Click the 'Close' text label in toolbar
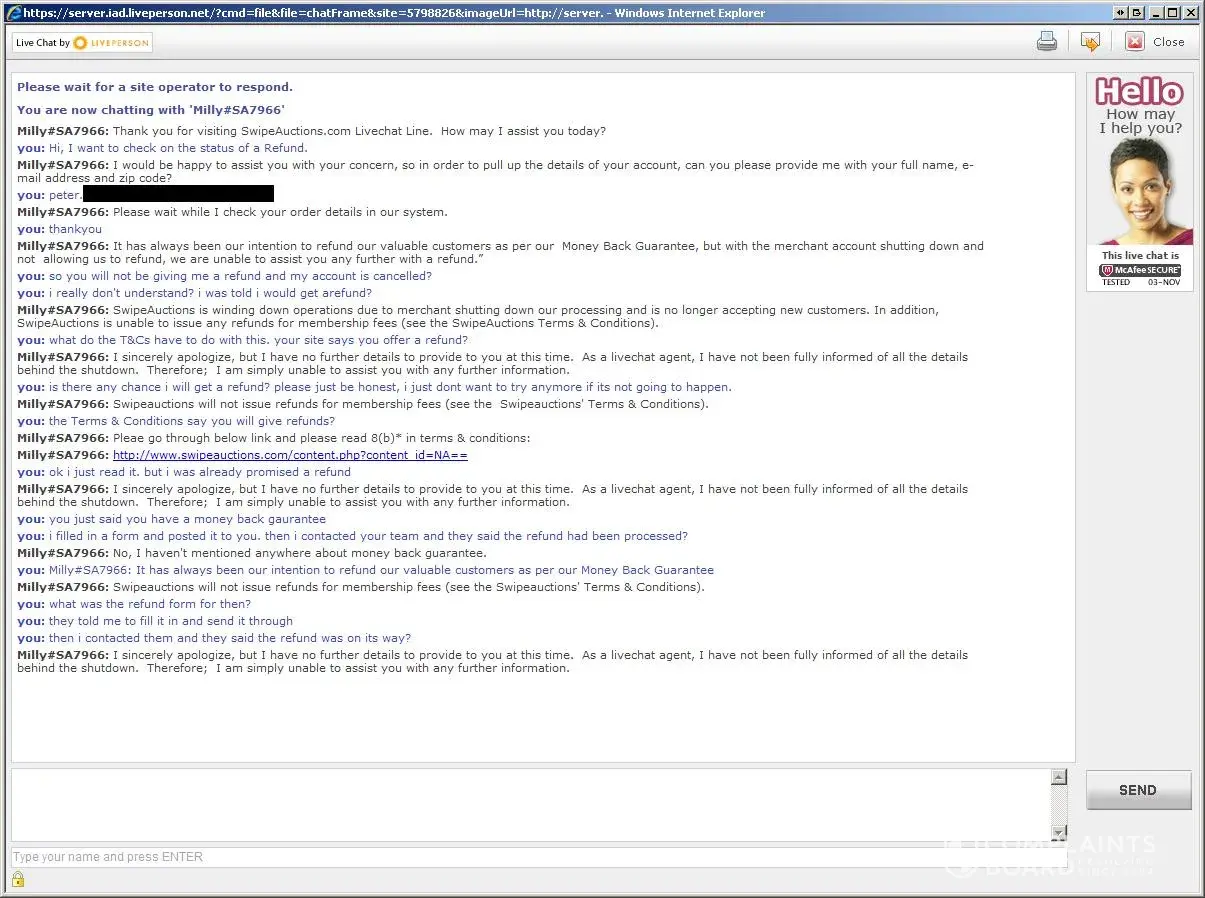 click(x=1168, y=42)
